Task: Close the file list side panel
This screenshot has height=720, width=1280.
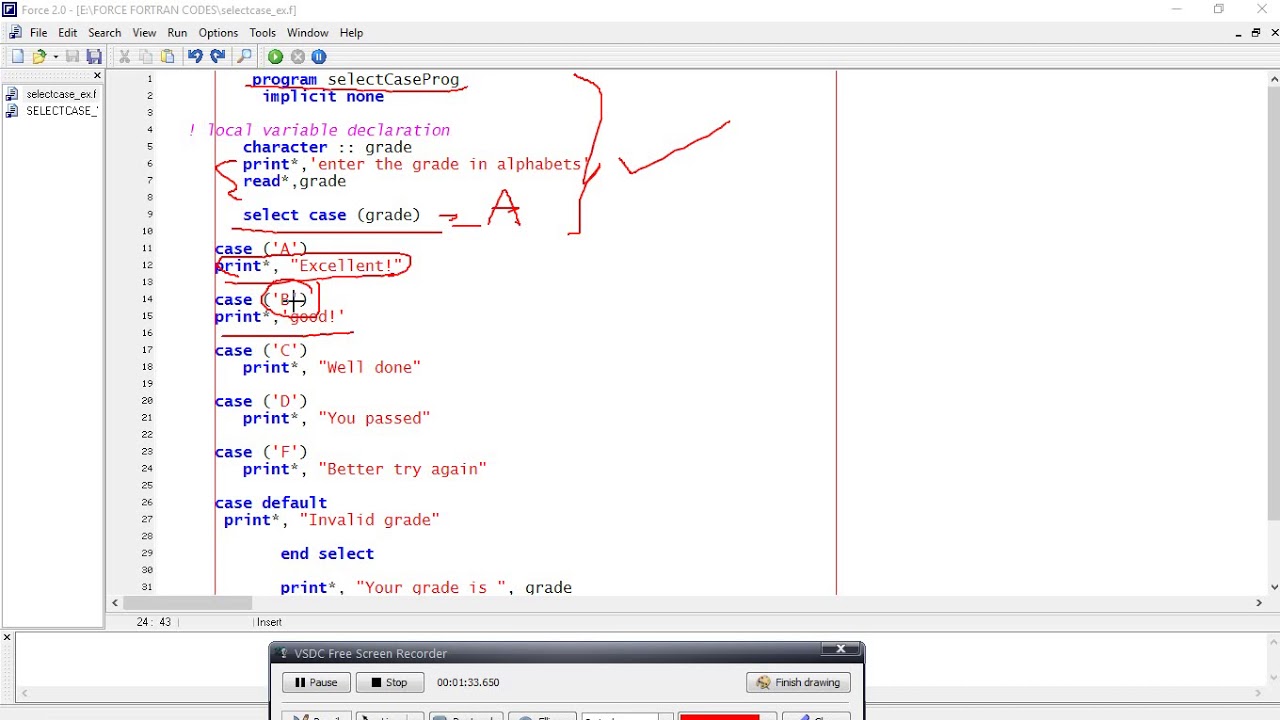Action: tap(97, 76)
